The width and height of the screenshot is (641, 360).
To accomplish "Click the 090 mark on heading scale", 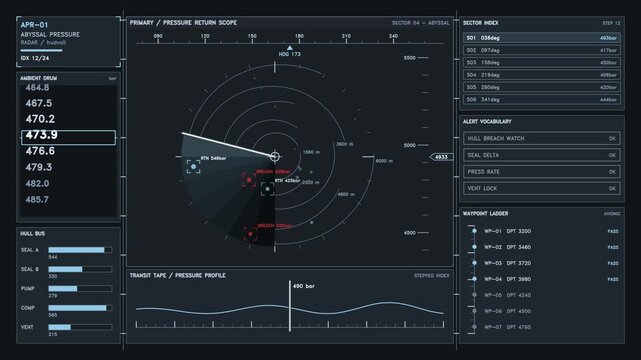I will point(158,36).
